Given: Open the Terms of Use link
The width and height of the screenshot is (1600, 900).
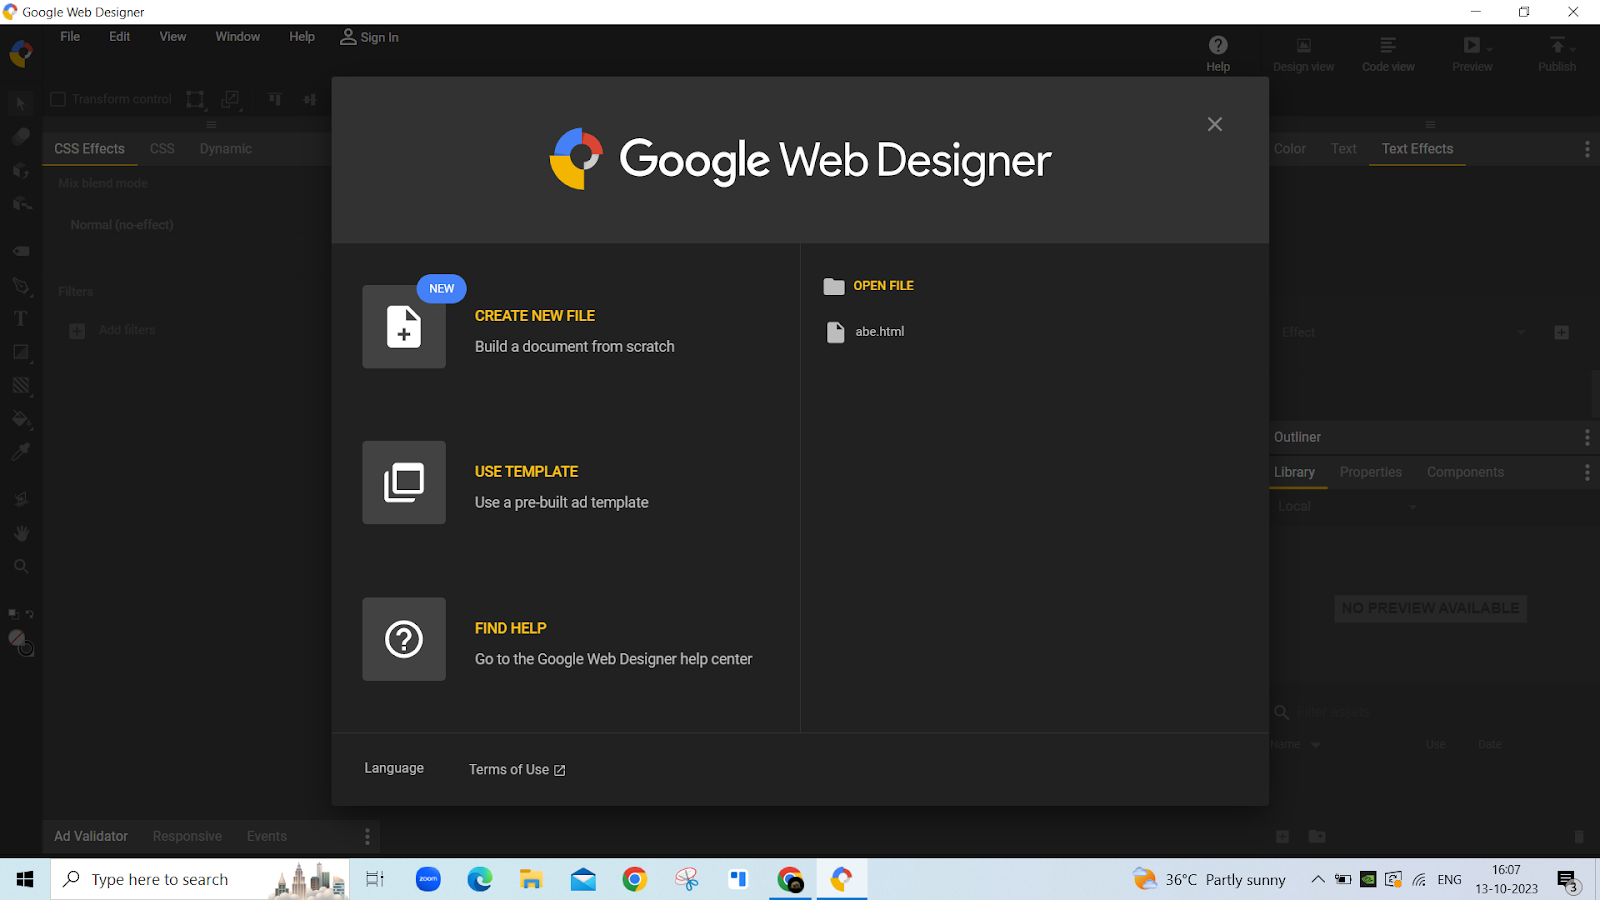Looking at the screenshot, I should pyautogui.click(x=516, y=769).
